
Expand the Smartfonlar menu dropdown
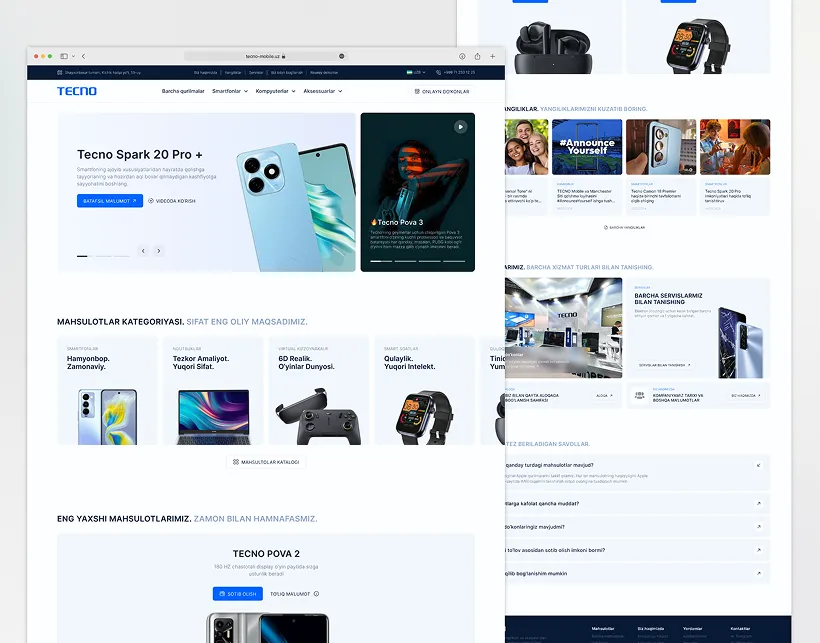pos(230,91)
